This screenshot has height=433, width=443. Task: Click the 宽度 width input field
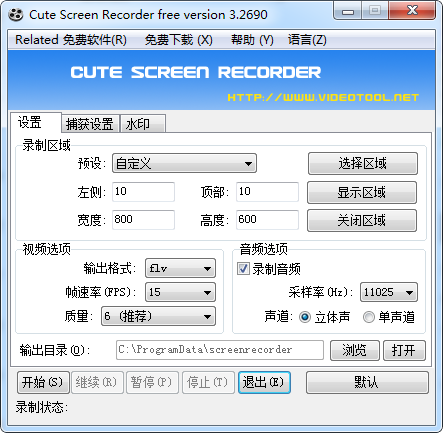tap(143, 220)
